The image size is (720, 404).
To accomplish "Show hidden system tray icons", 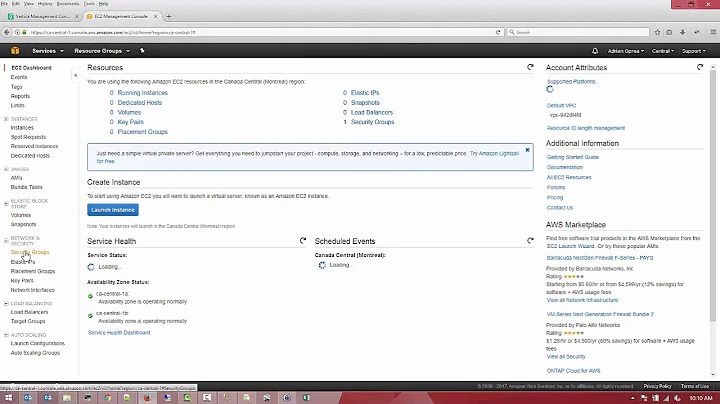I will pyautogui.click(x=632, y=398).
